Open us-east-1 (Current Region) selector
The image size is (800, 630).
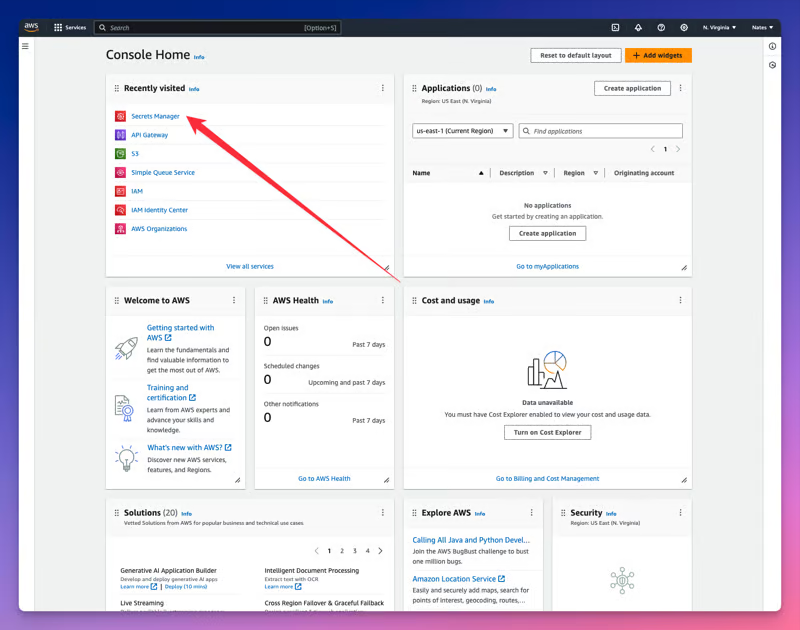(462, 131)
